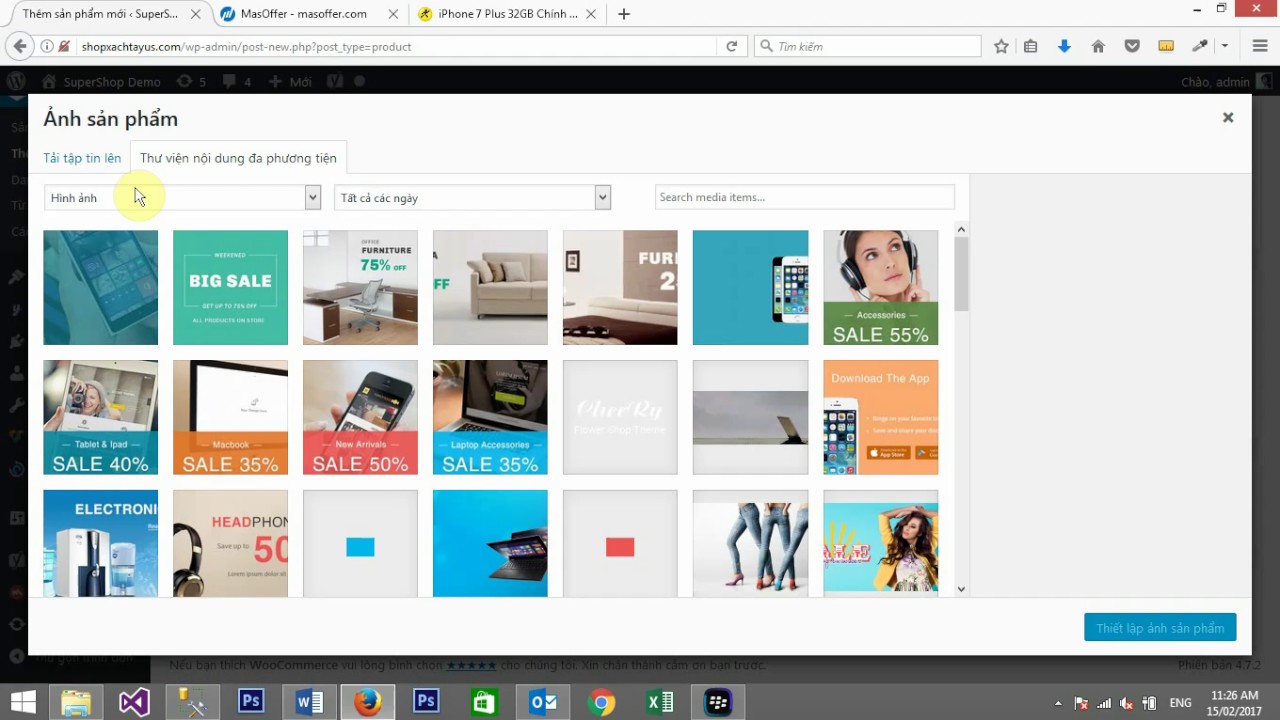The height and width of the screenshot is (720, 1280).
Task: Select the Headphone banner thumbnail
Action: pyautogui.click(x=230, y=543)
